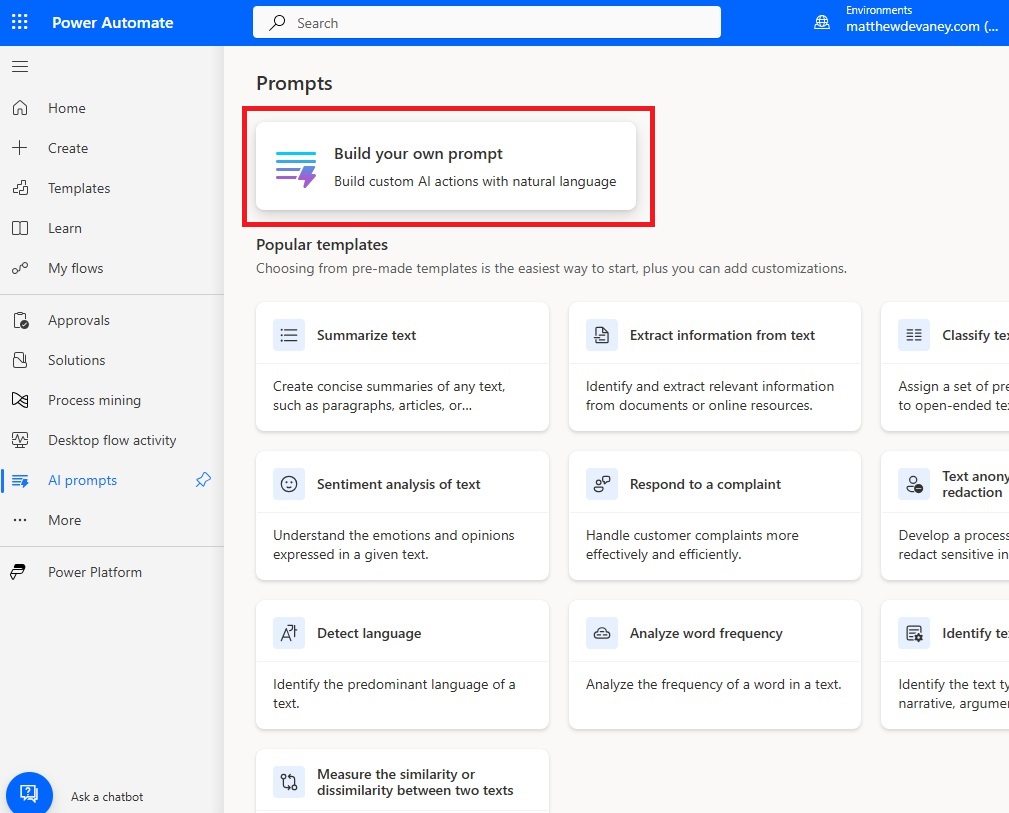
Task: Open the Power Platform link
Action: click(95, 572)
